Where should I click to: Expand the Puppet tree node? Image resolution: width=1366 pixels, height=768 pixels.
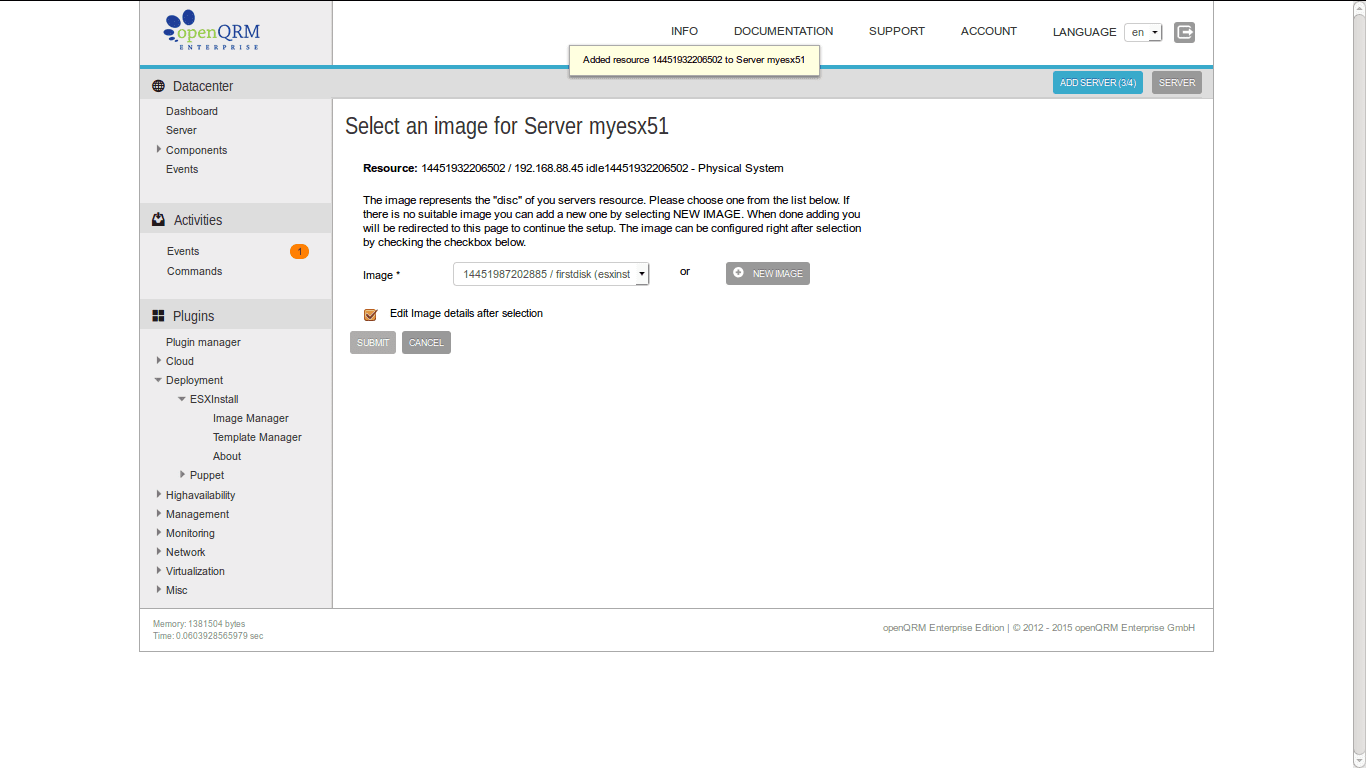(x=183, y=475)
